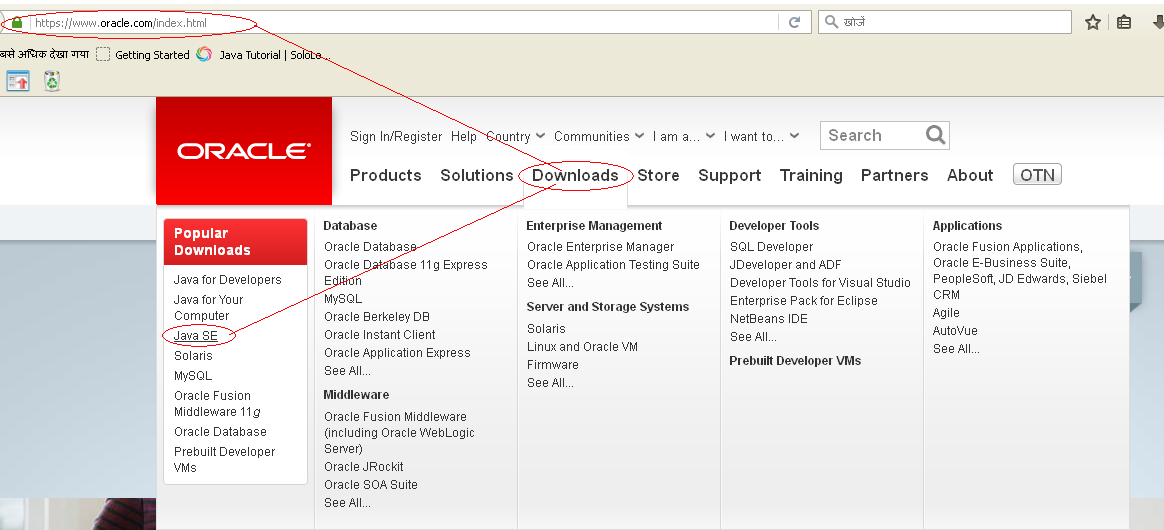Open the Getting Started bookmark
This screenshot has height=530, width=1164.
tap(143, 55)
